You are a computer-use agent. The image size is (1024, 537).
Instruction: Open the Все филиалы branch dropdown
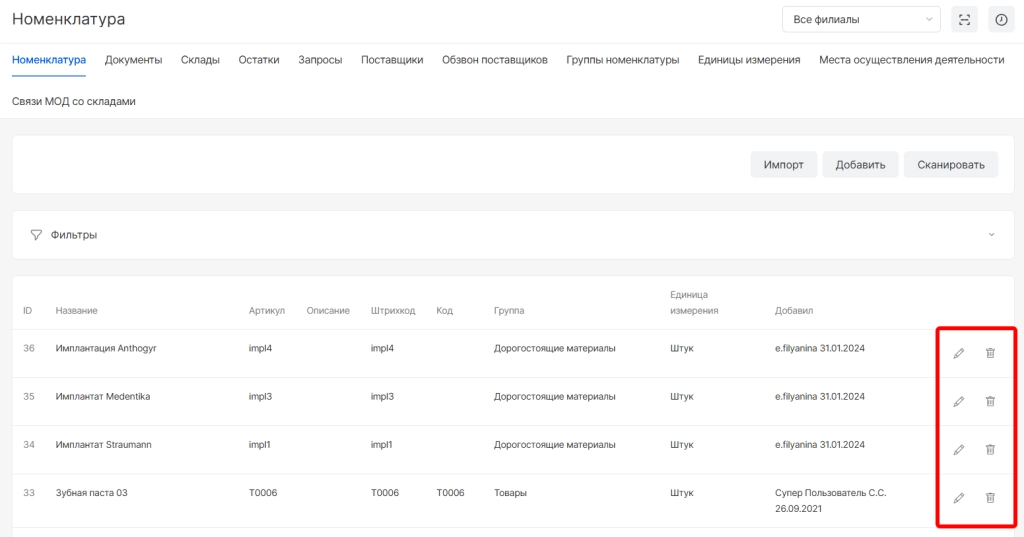pyautogui.click(x=860, y=20)
